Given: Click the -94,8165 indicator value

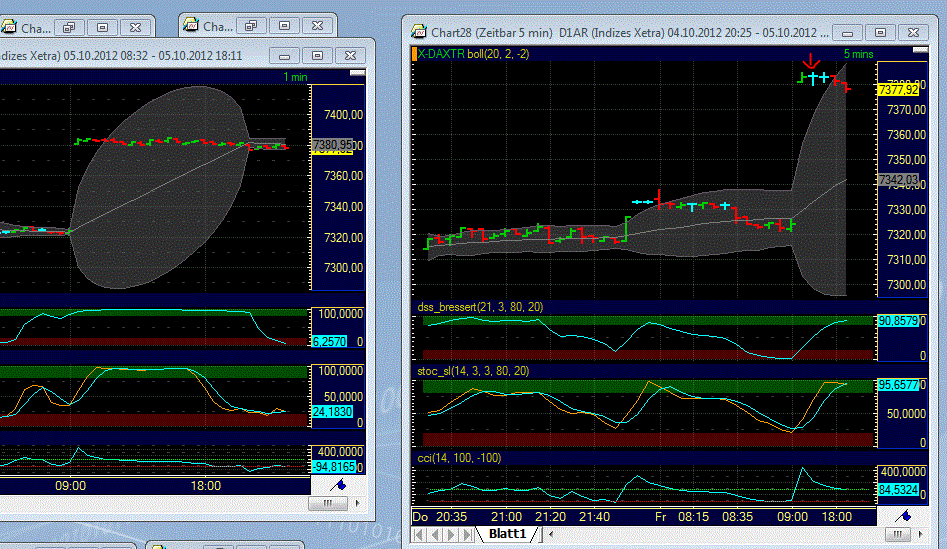Looking at the screenshot, I should tap(334, 467).
